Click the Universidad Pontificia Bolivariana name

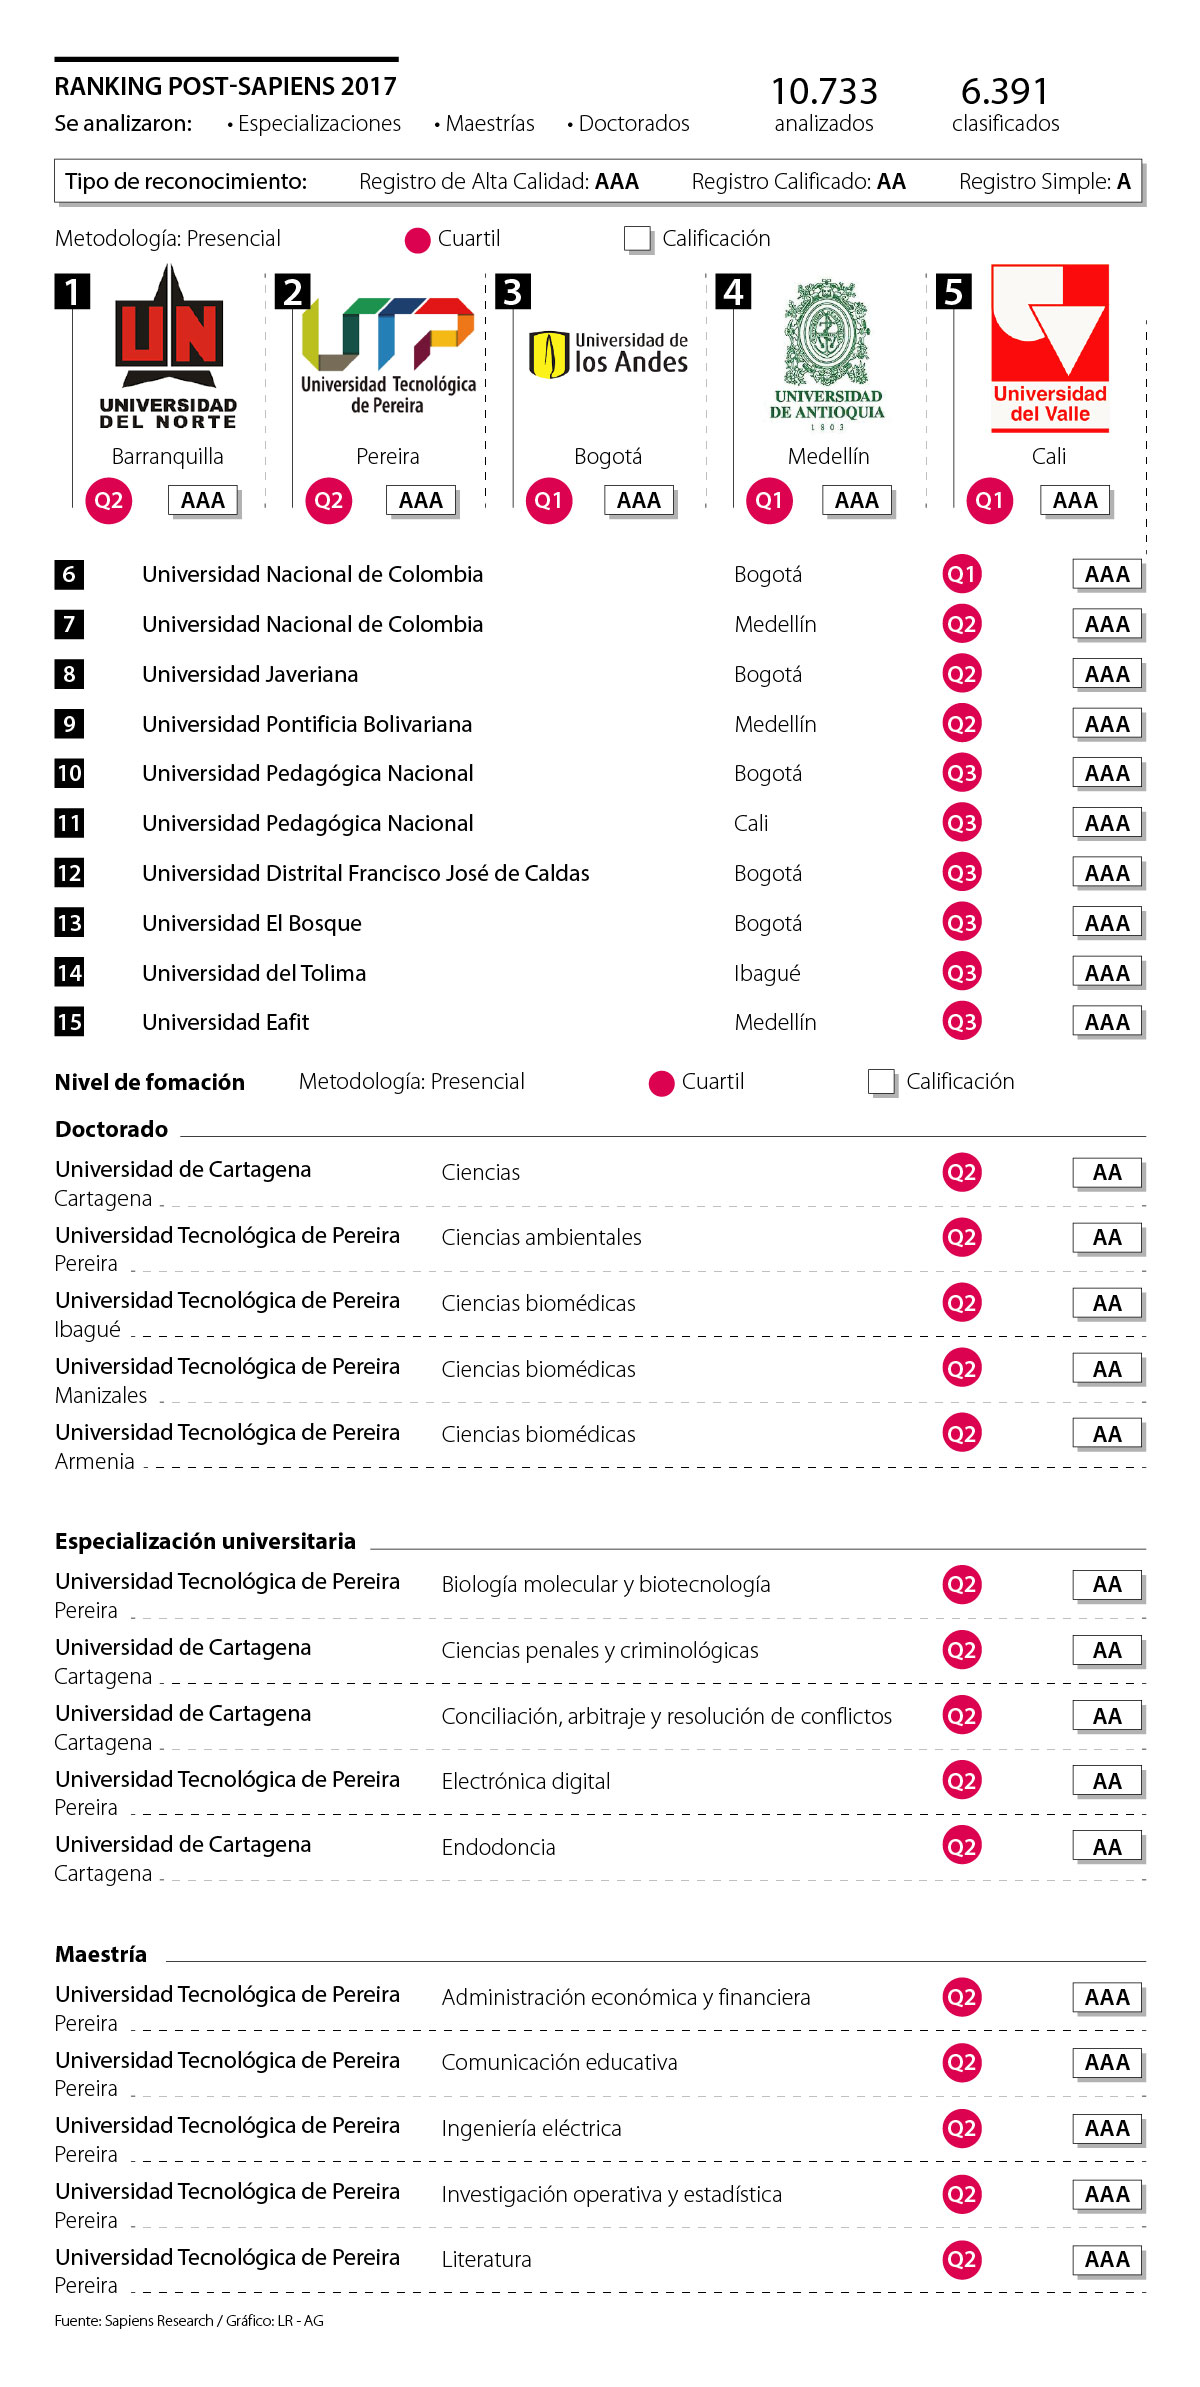tap(307, 724)
